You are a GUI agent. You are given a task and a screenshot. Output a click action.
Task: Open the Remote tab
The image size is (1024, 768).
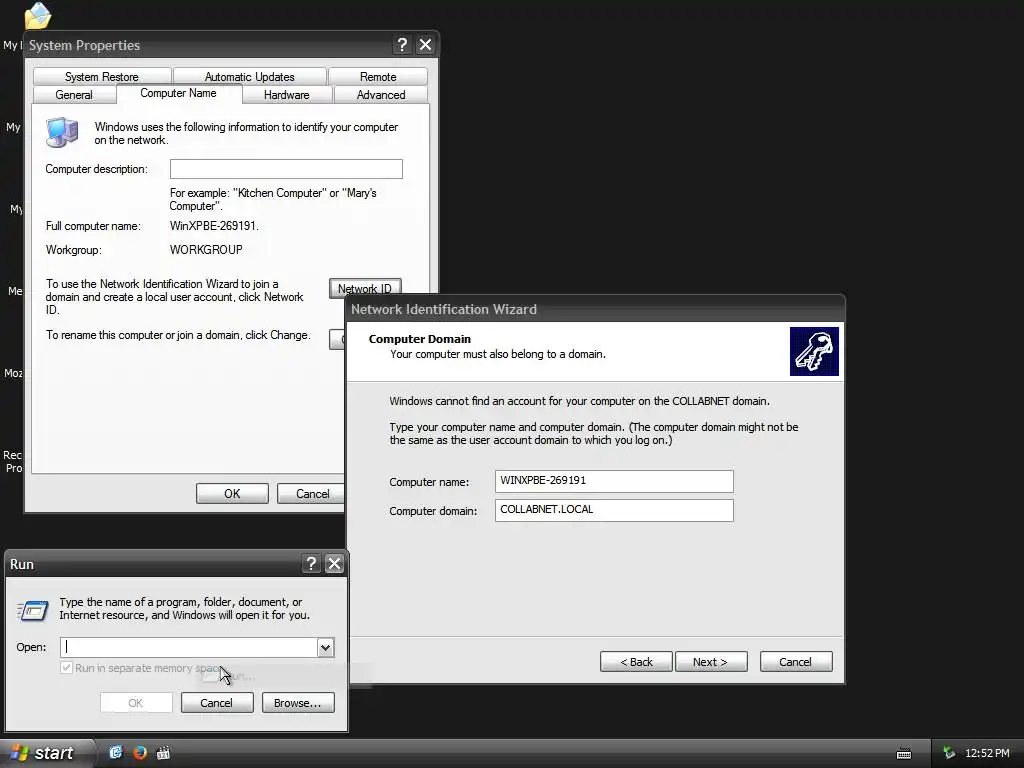coord(378,76)
